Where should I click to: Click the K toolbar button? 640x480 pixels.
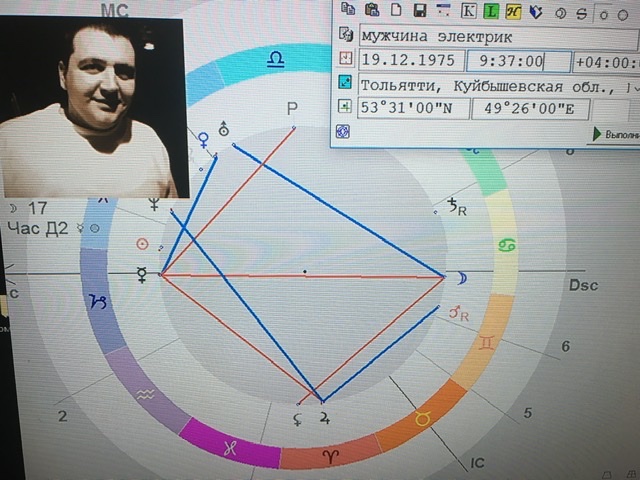(468, 11)
